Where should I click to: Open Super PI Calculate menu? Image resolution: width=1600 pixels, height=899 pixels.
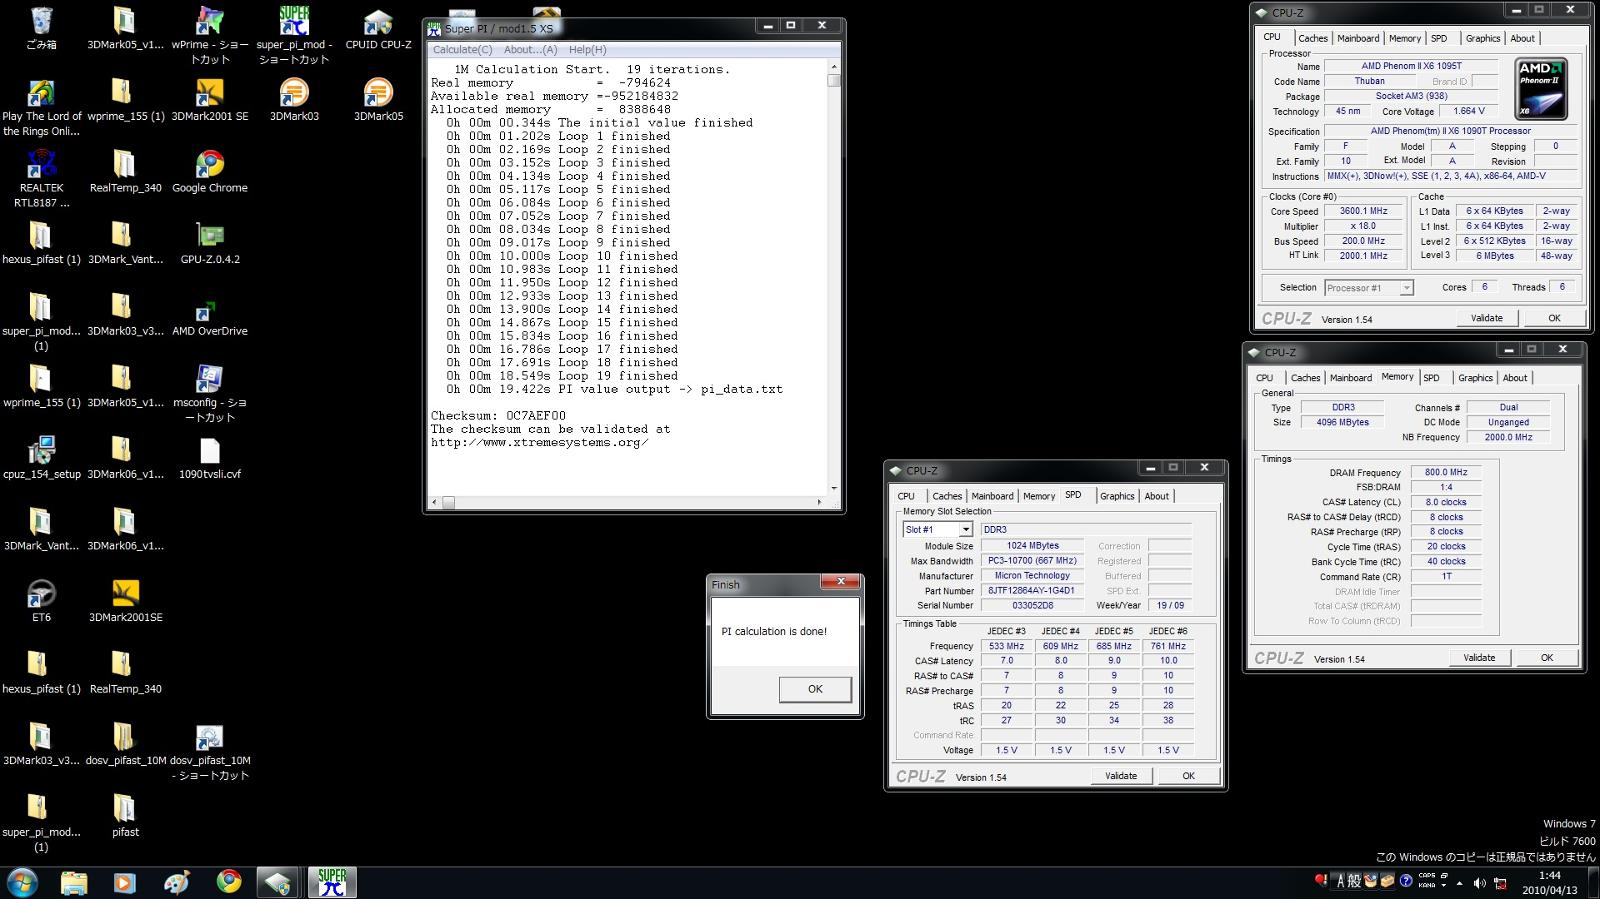pyautogui.click(x=462, y=49)
